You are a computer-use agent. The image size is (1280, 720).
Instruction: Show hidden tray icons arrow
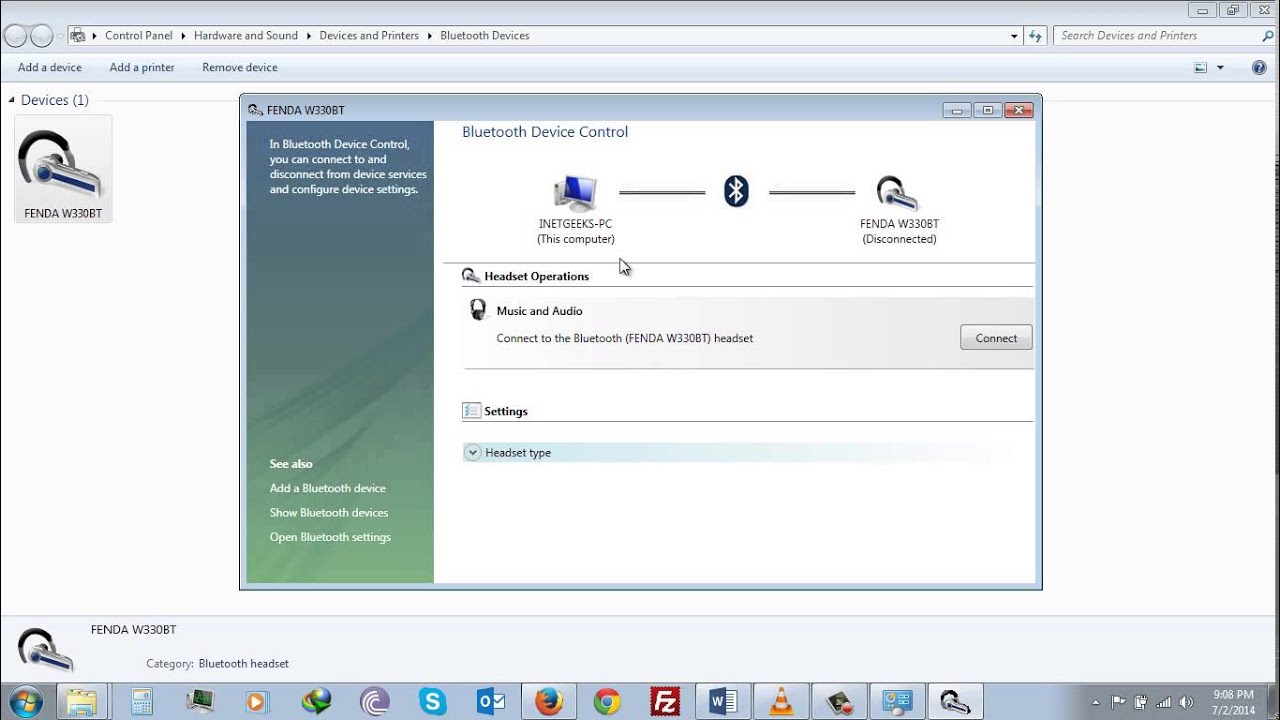point(1096,701)
